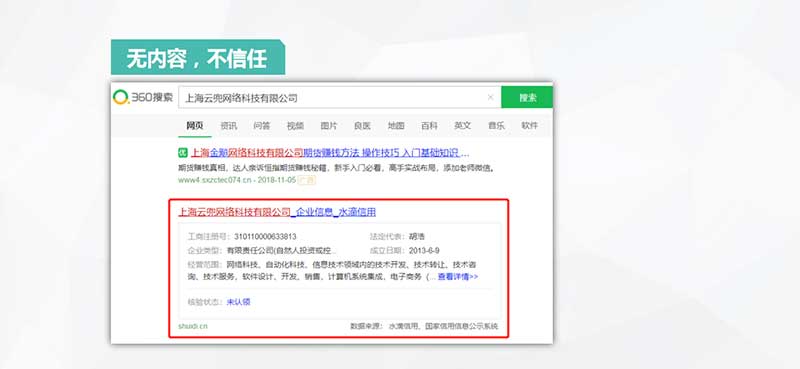
Task: Click the 经营范围 business scope label
Action: 205,264
